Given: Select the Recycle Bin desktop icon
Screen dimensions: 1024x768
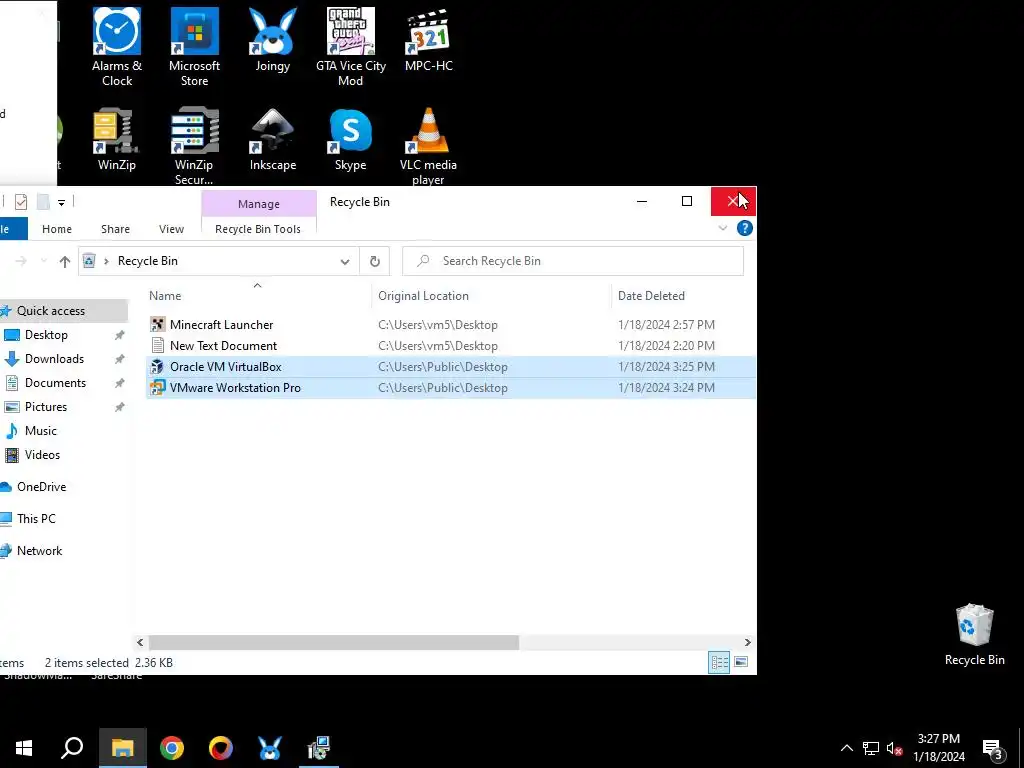Looking at the screenshot, I should point(974,634).
